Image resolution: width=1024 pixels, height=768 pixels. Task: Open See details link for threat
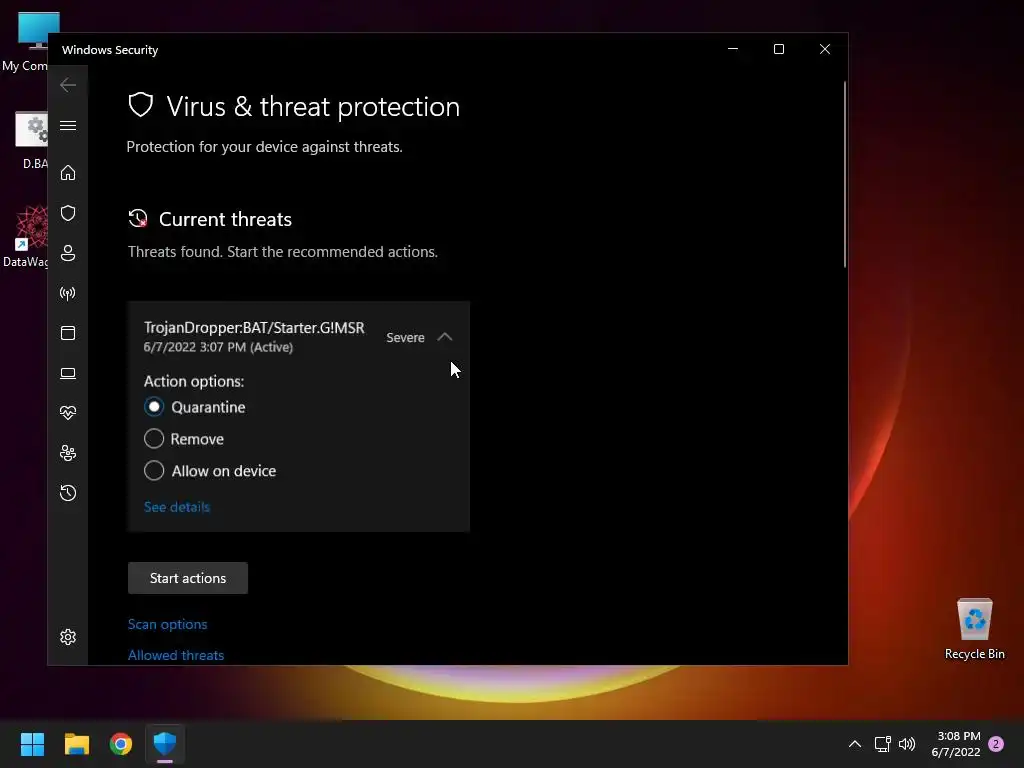(177, 507)
